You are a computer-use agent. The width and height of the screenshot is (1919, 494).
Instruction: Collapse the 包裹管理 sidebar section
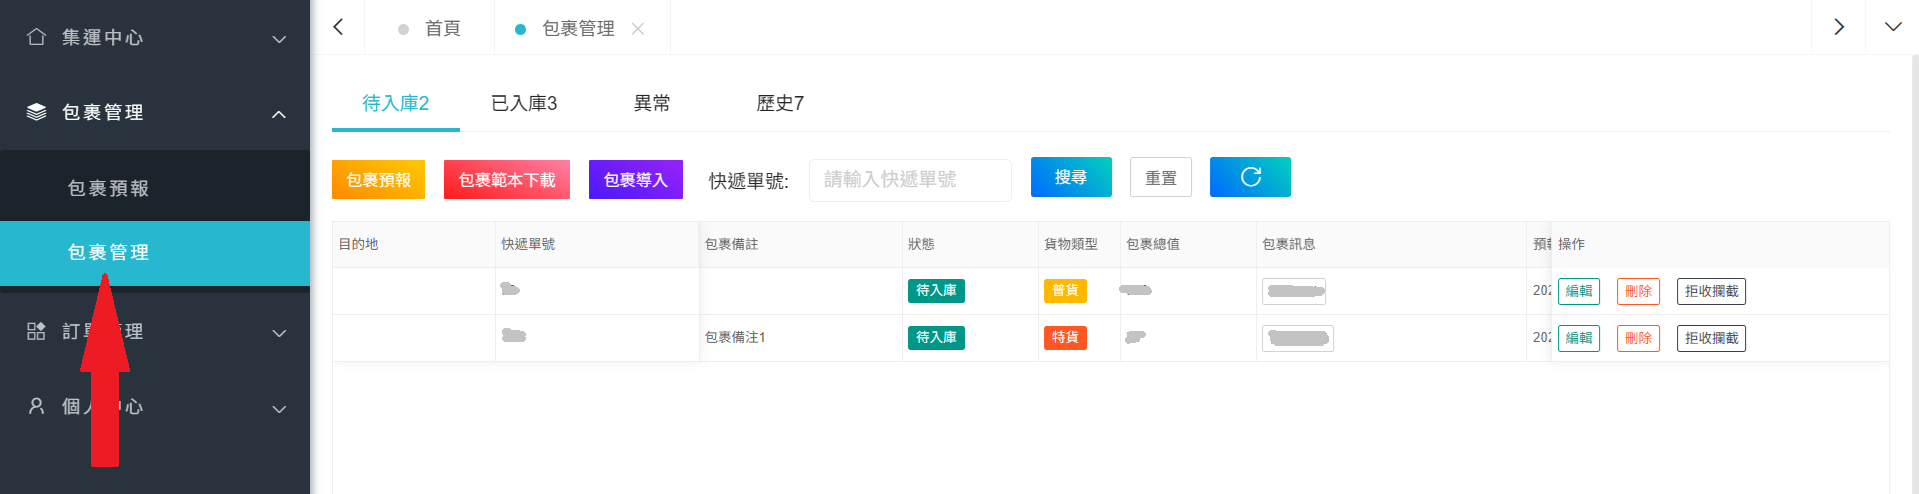pyautogui.click(x=279, y=114)
